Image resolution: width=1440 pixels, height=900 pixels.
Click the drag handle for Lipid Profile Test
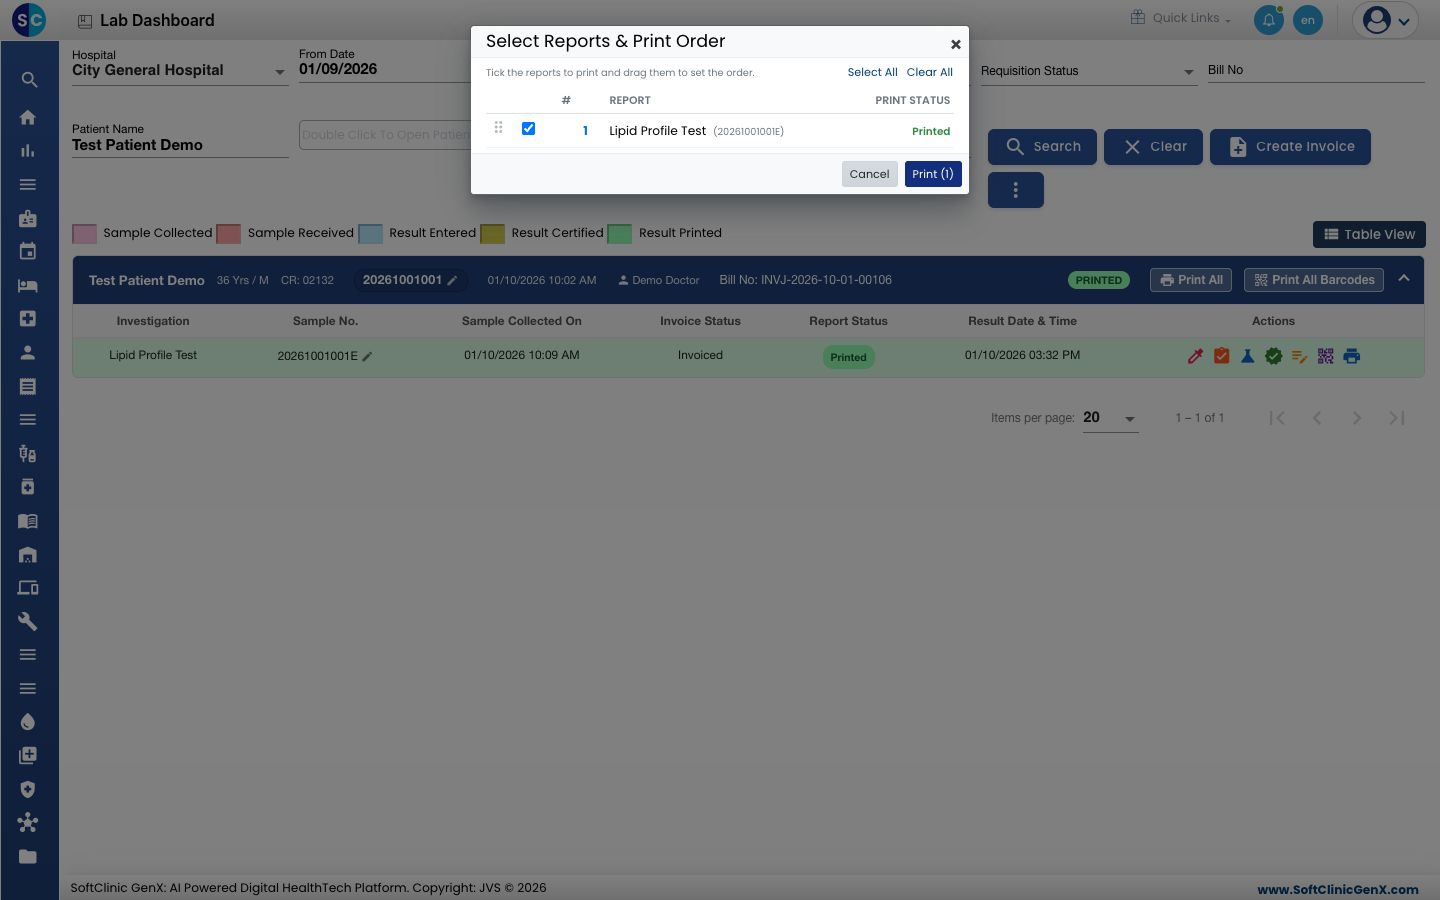498,129
